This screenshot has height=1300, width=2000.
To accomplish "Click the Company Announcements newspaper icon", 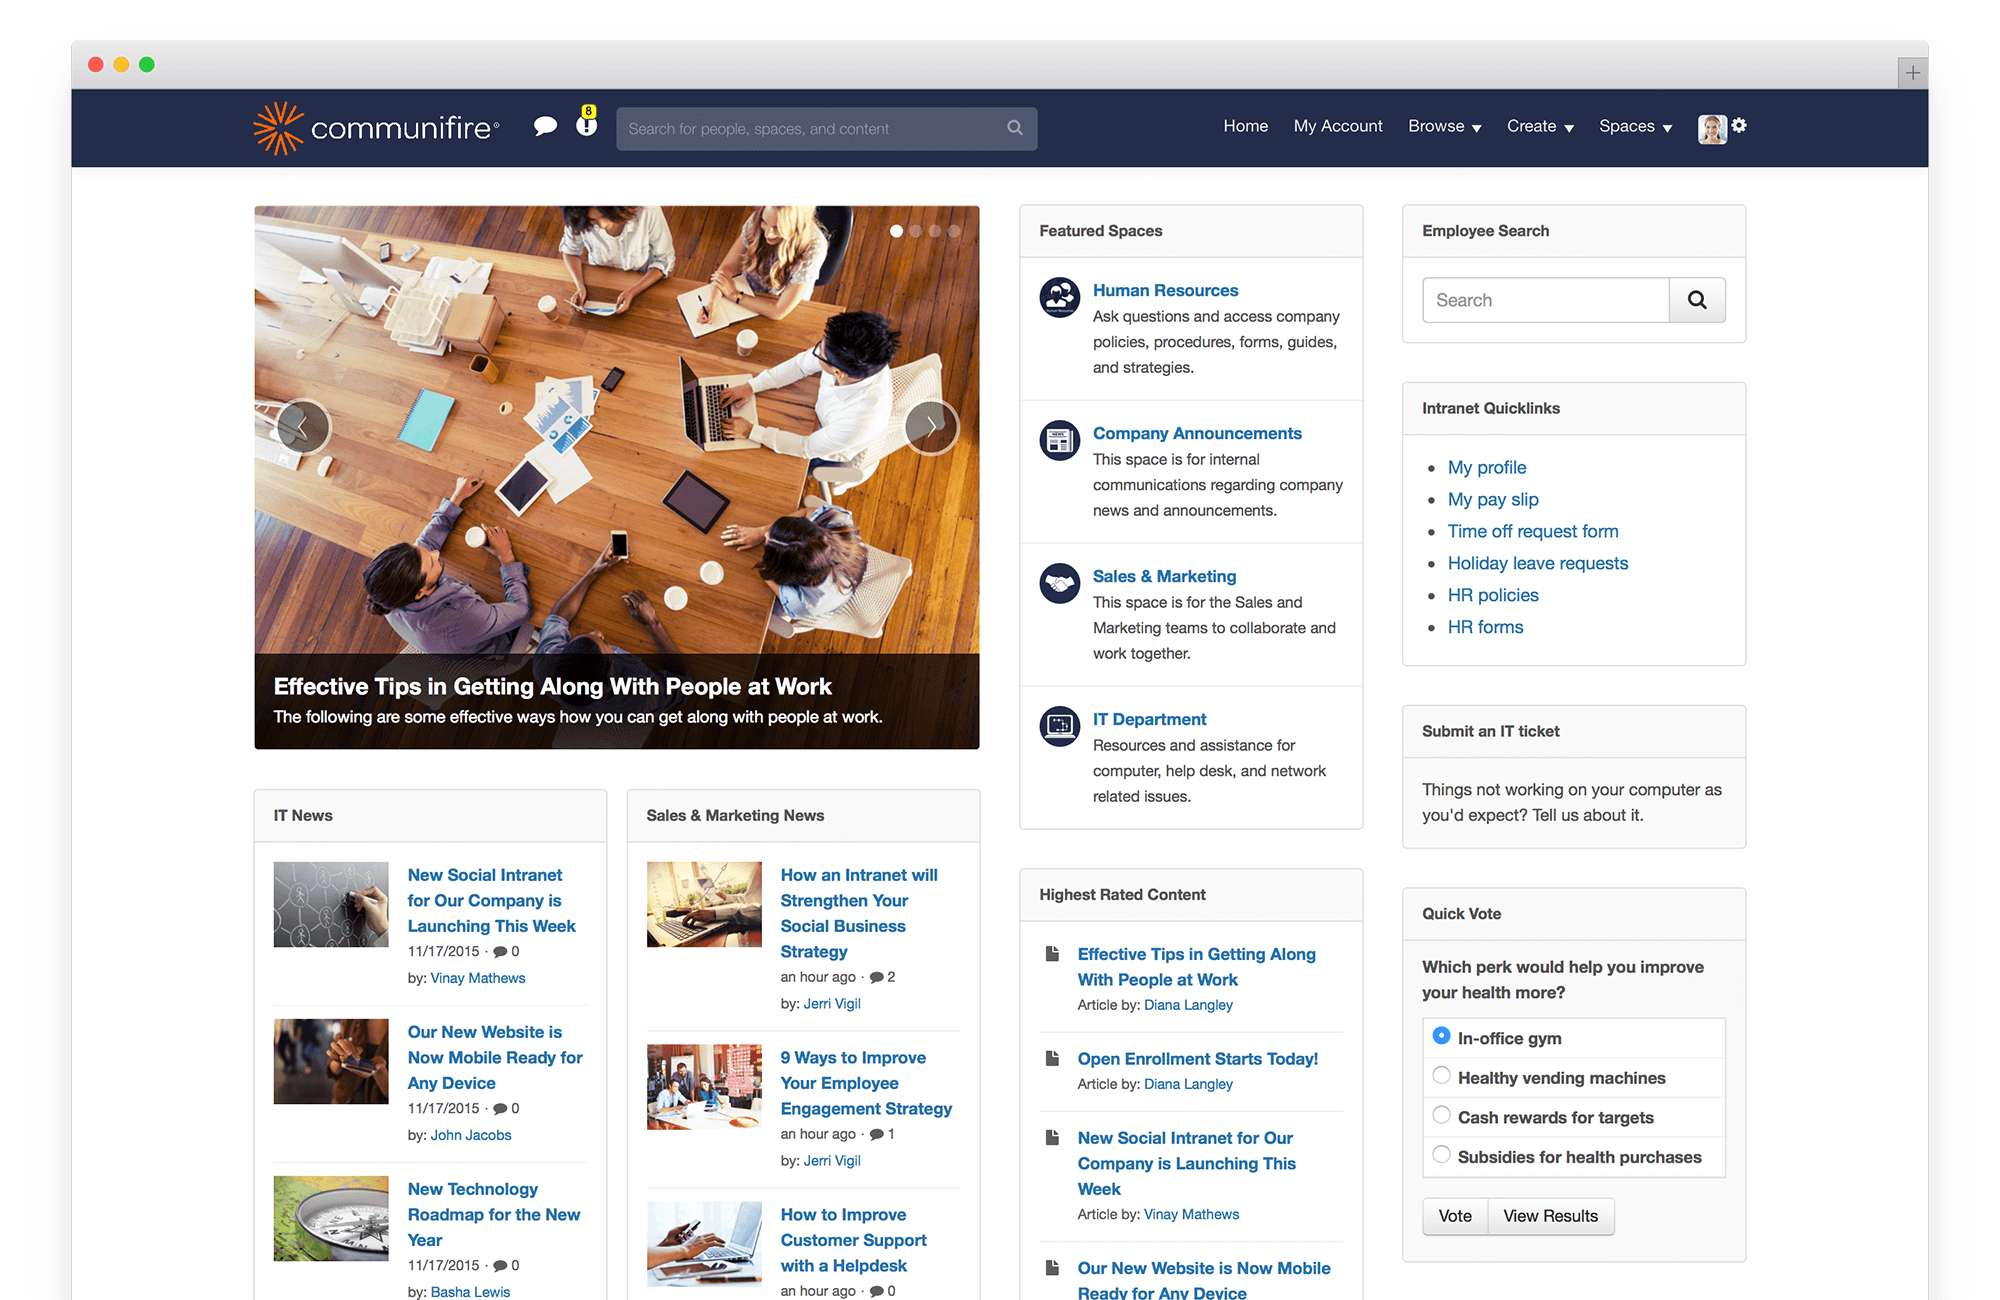I will (1059, 440).
